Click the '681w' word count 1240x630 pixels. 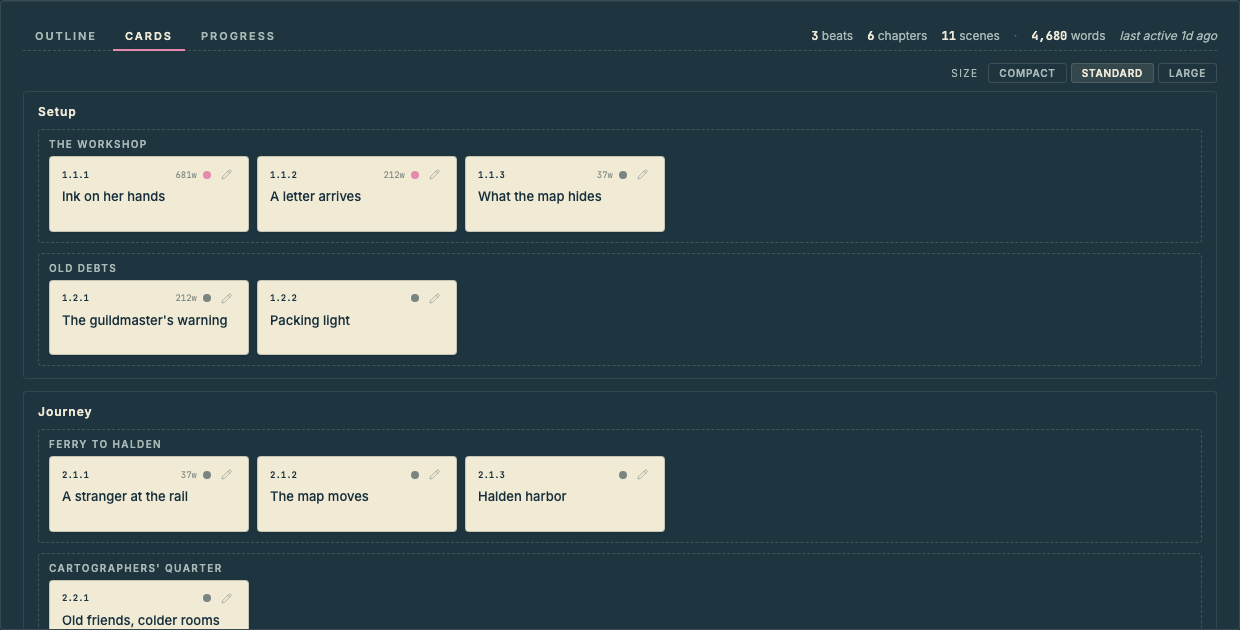[x=186, y=175]
